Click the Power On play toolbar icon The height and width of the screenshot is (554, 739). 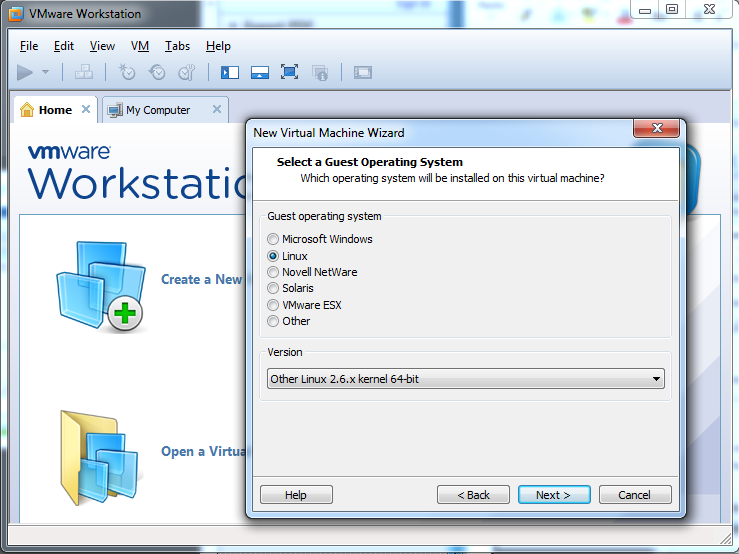(x=25, y=73)
